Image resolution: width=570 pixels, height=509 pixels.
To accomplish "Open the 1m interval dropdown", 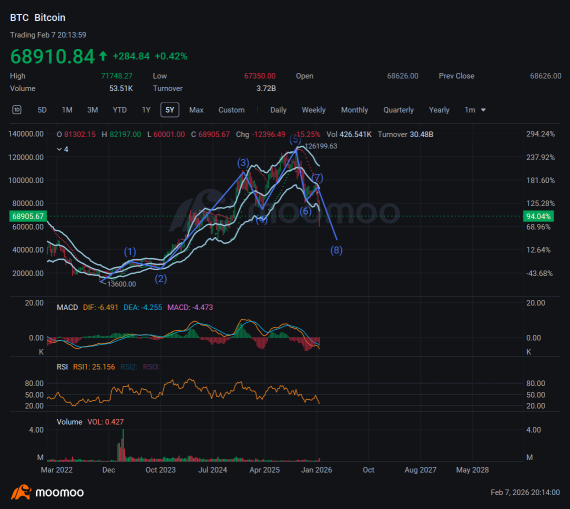I will tap(475, 110).
